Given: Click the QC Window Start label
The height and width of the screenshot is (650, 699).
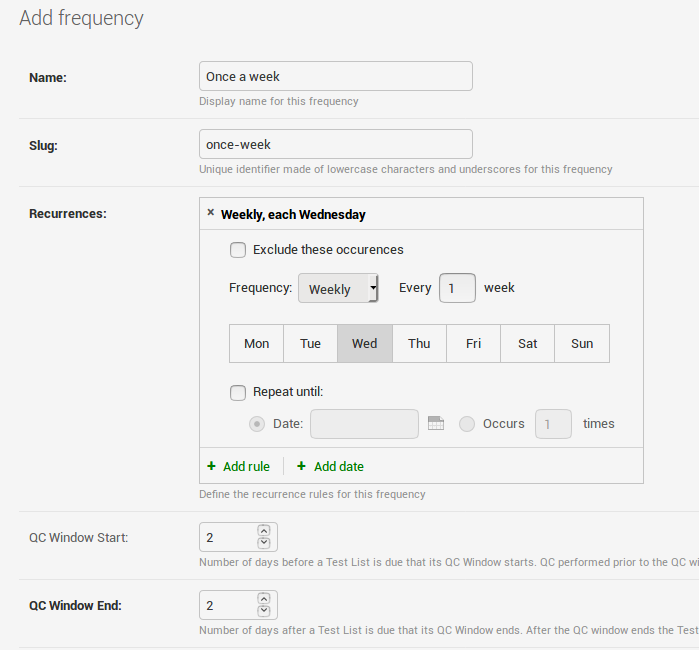Looking at the screenshot, I should (x=78, y=538).
